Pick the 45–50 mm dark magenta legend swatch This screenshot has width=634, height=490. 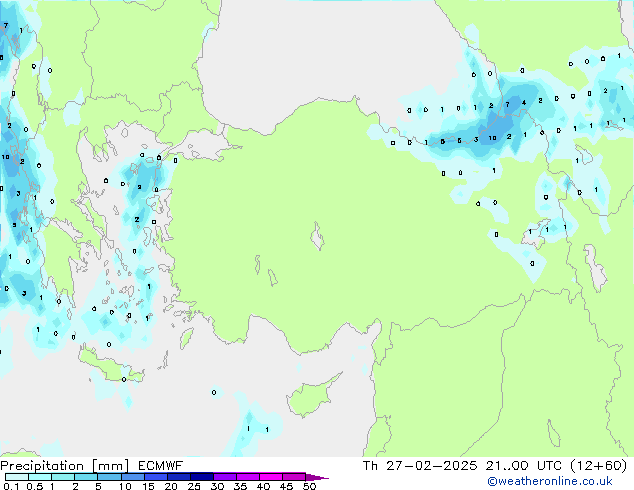coord(294,477)
